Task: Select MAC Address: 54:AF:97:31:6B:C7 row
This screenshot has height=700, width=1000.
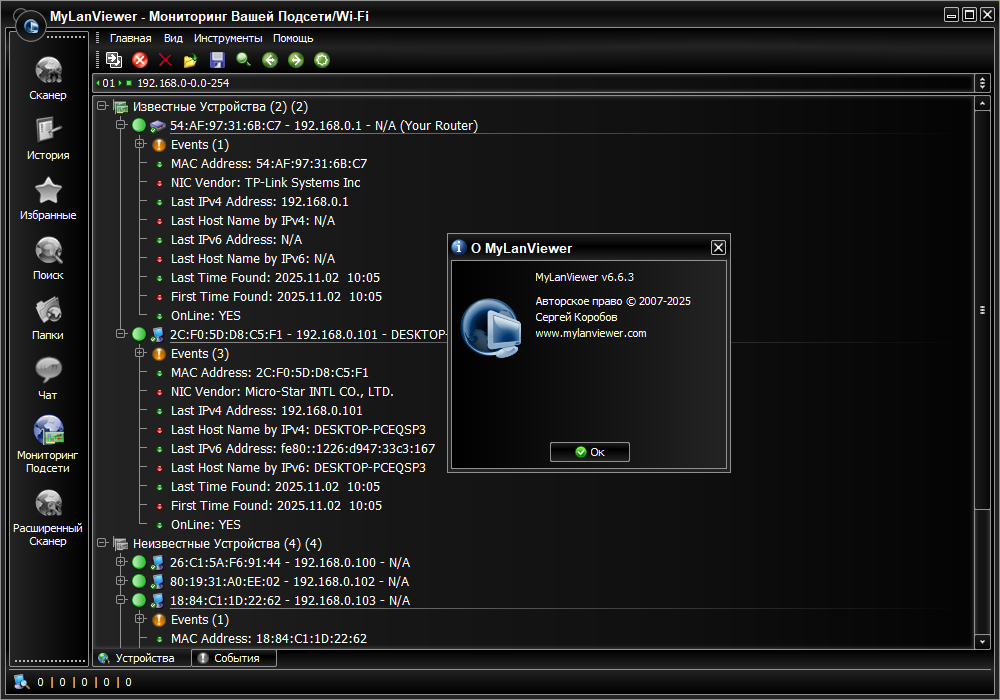Action: [x=268, y=163]
